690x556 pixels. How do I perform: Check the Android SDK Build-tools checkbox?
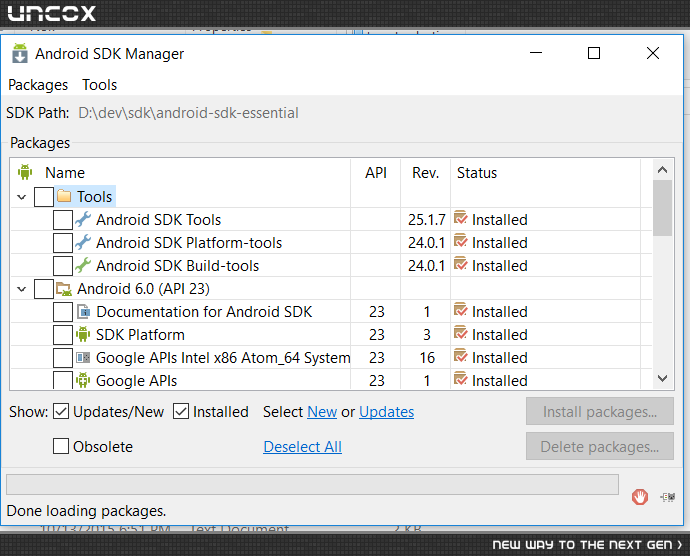(x=63, y=265)
